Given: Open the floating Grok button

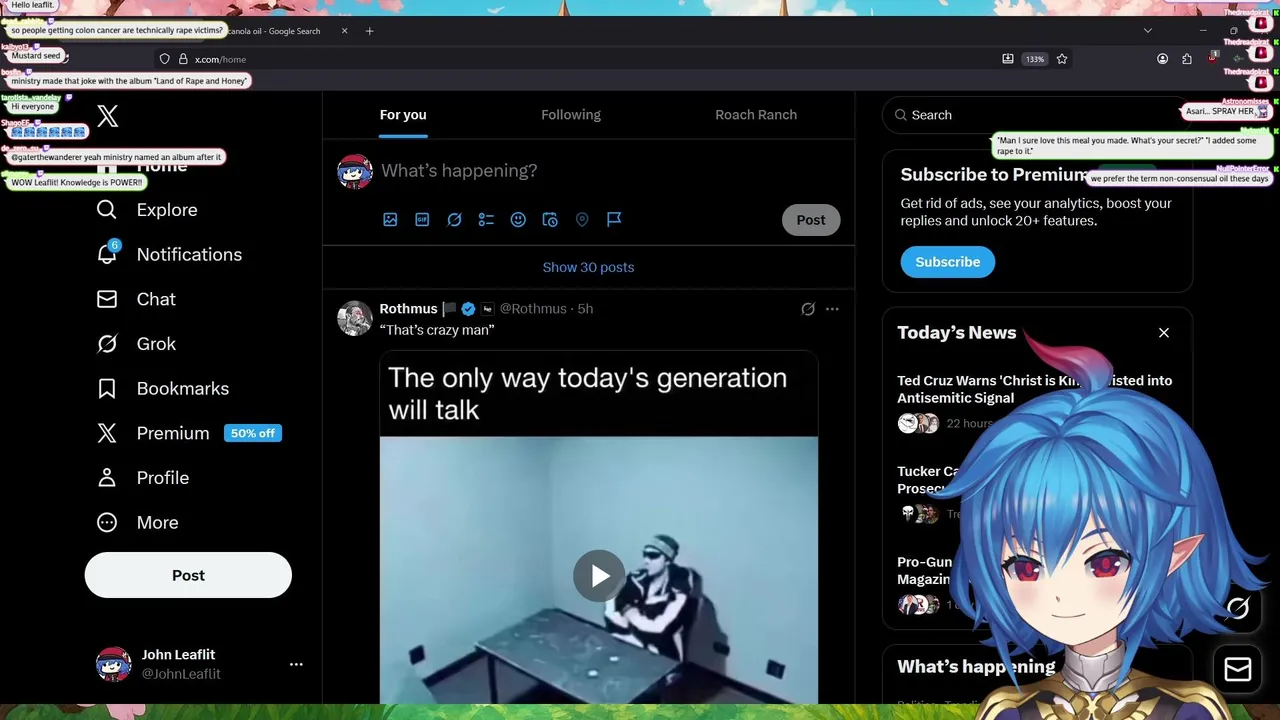Looking at the screenshot, I should point(1238,608).
